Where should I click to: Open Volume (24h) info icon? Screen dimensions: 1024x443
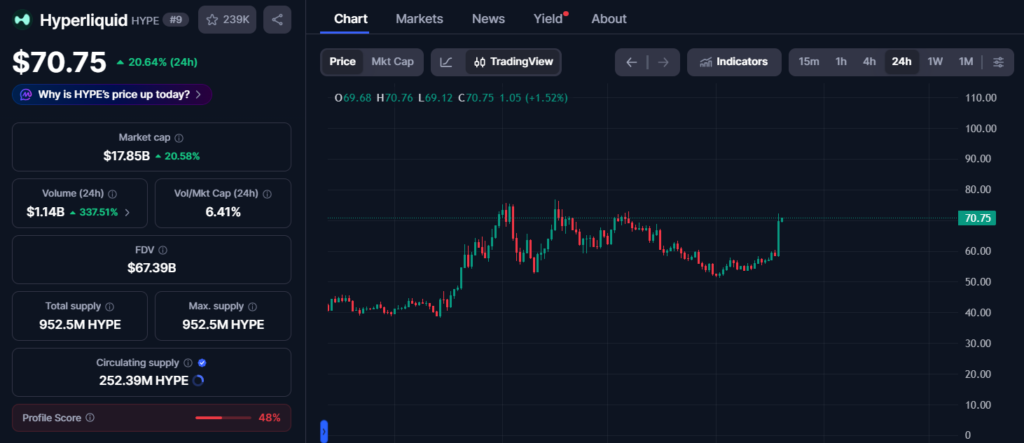(x=112, y=194)
